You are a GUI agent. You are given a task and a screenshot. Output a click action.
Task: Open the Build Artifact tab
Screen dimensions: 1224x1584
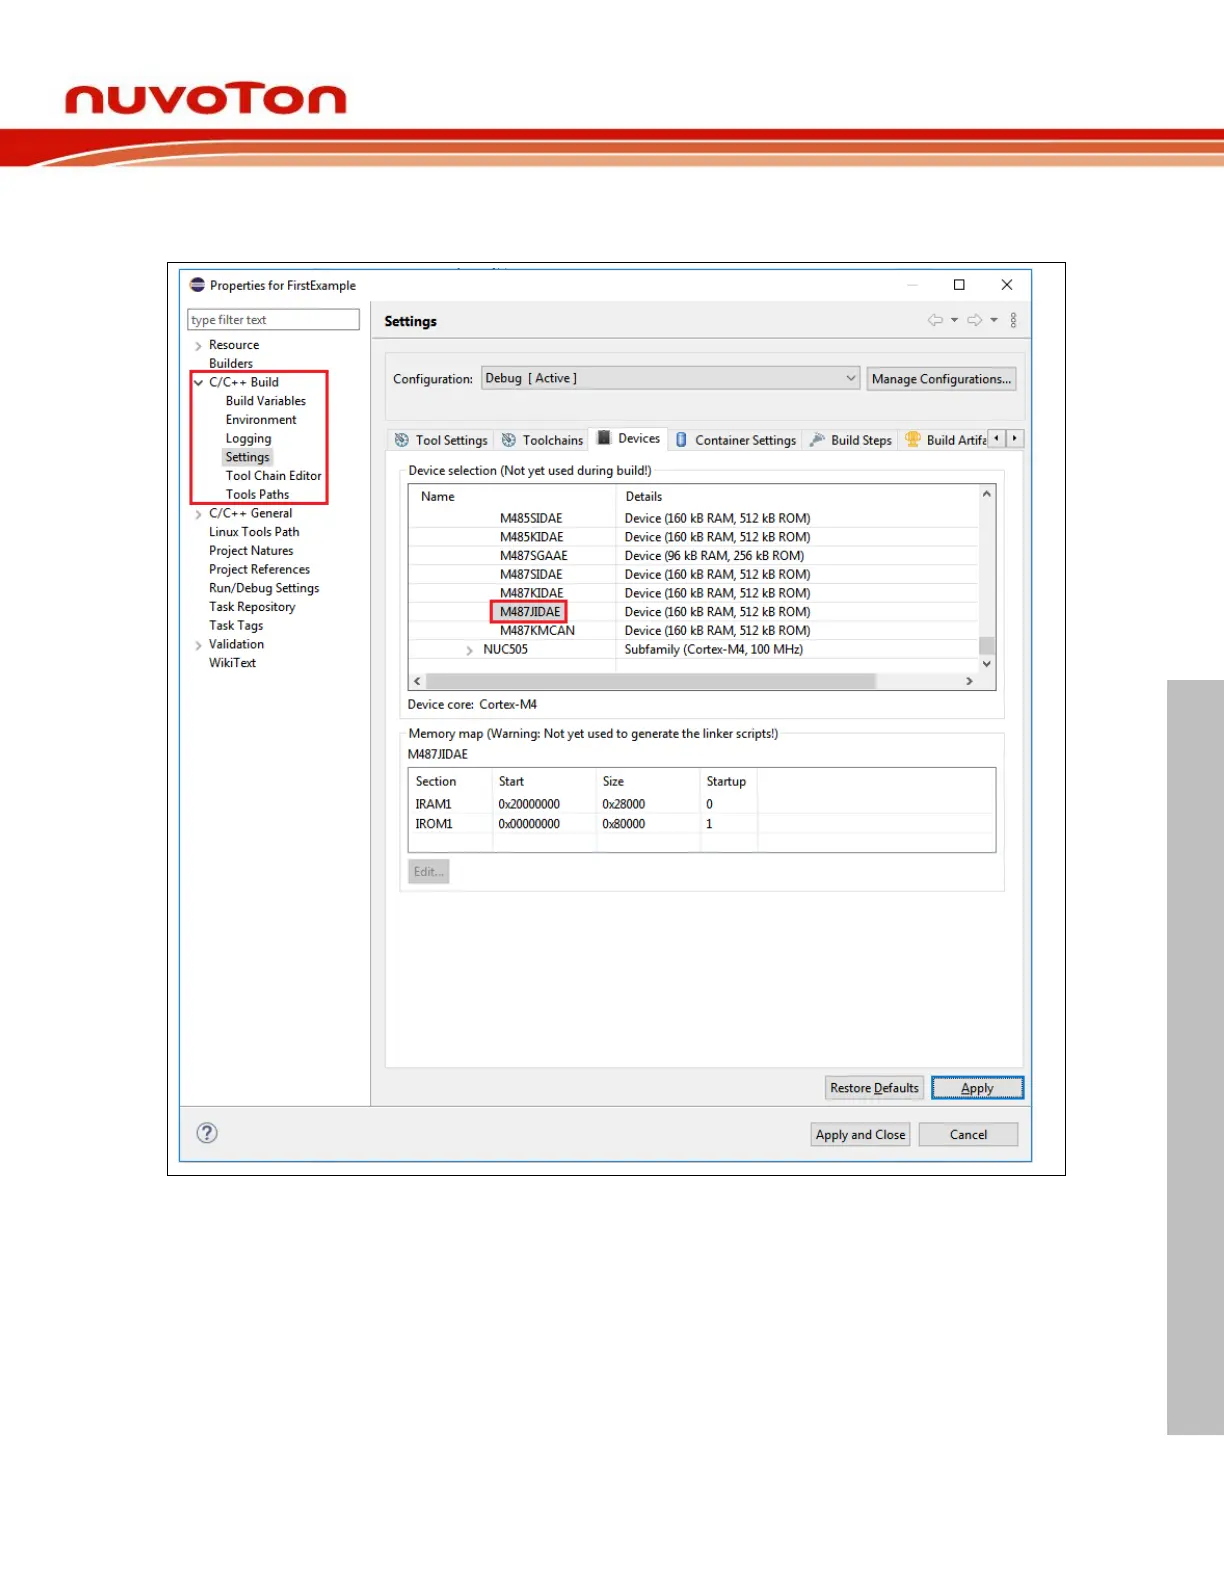pos(946,440)
